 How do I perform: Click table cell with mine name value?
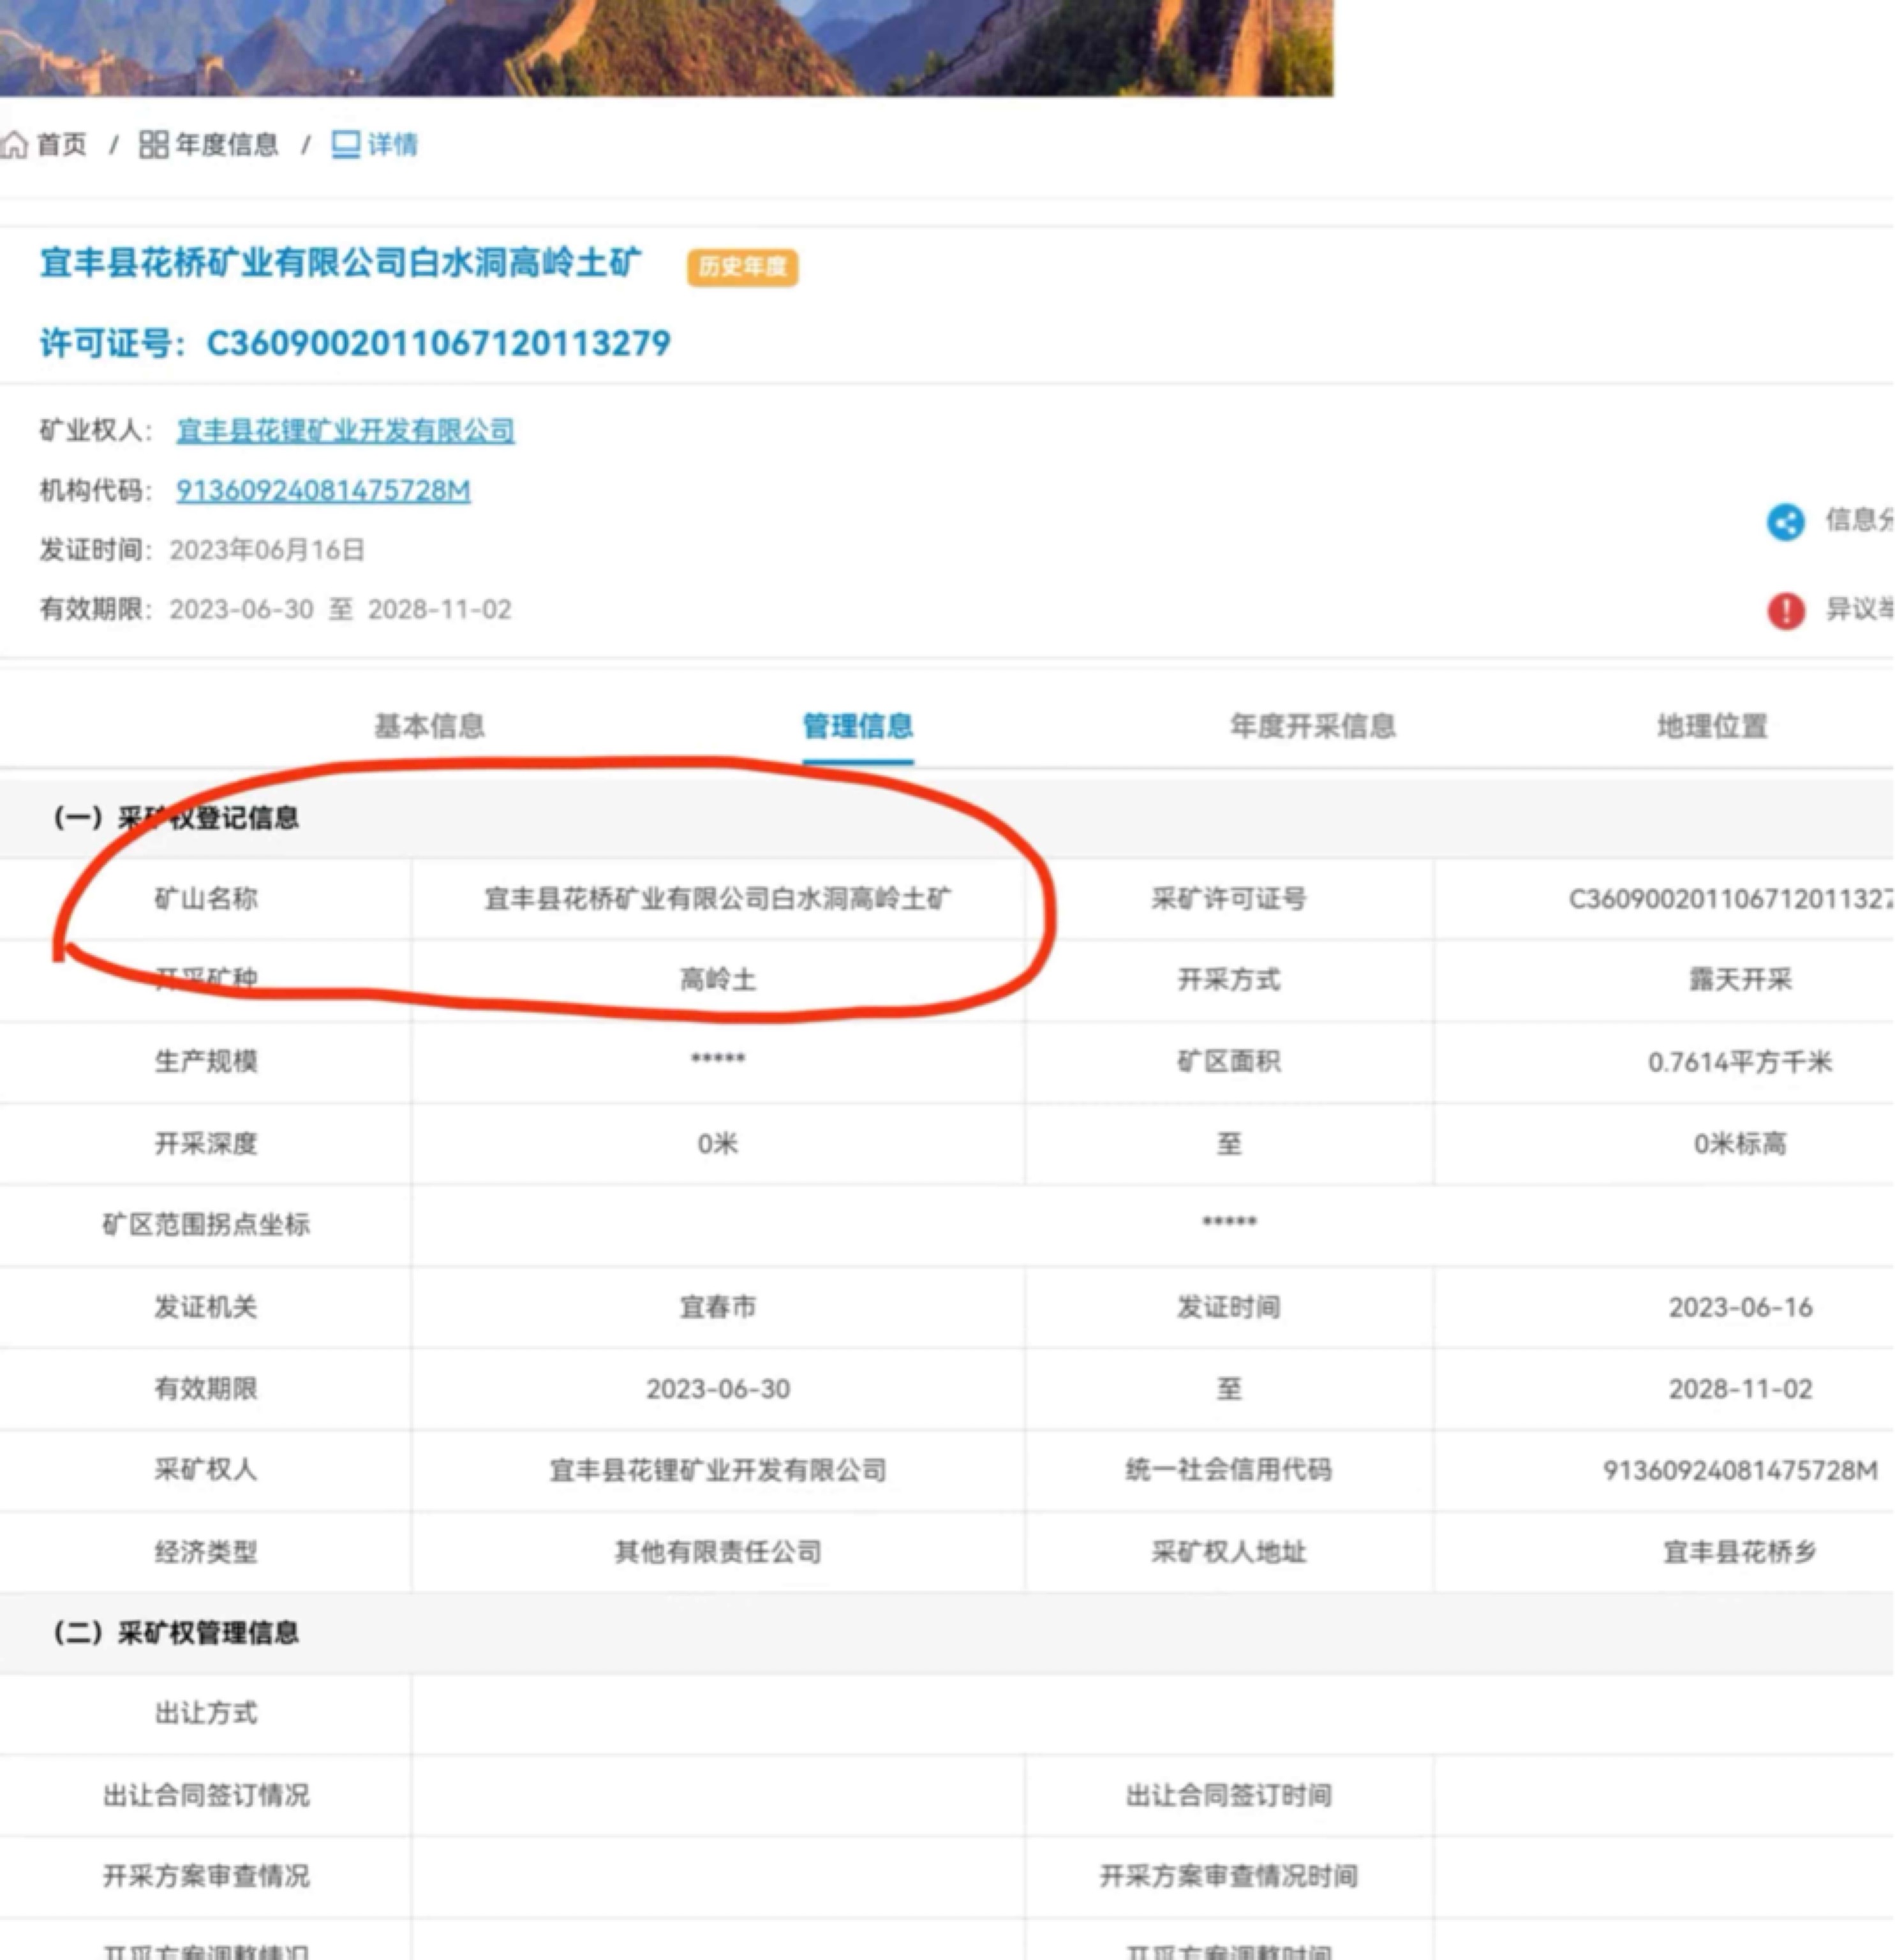pos(718,899)
